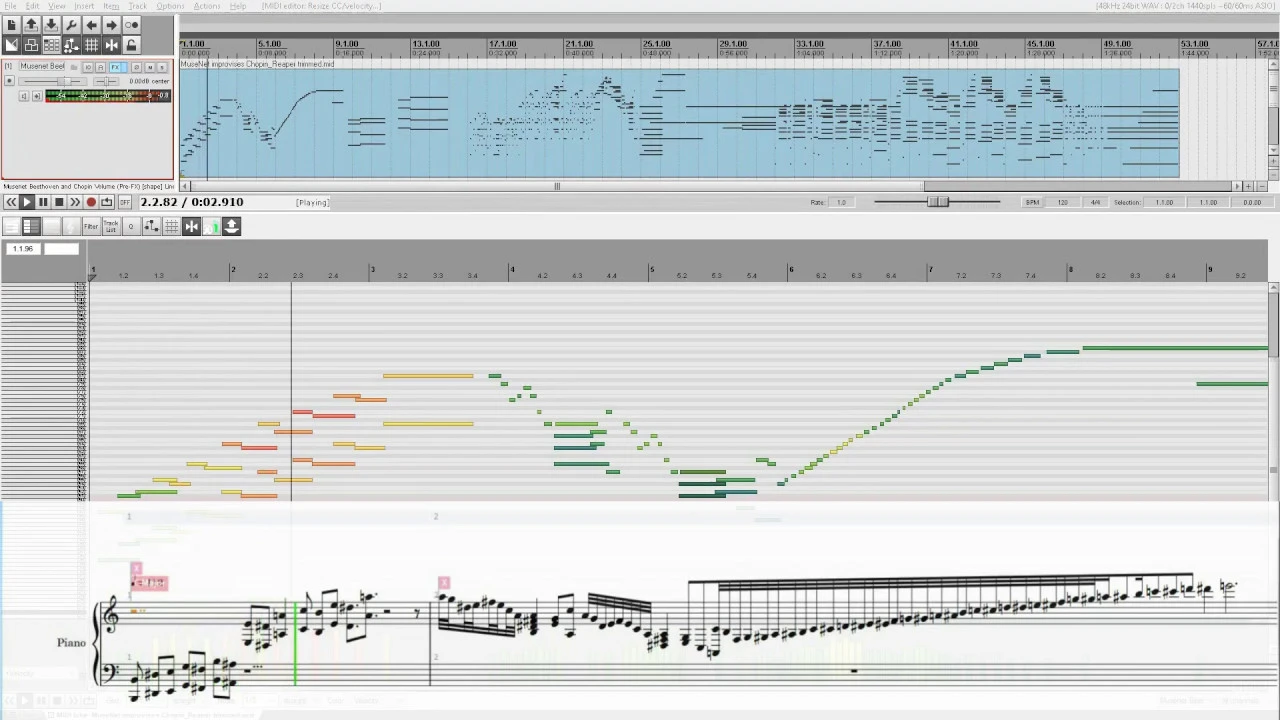Arm the track record button
The height and width of the screenshot is (720, 1280).
(x=9, y=80)
